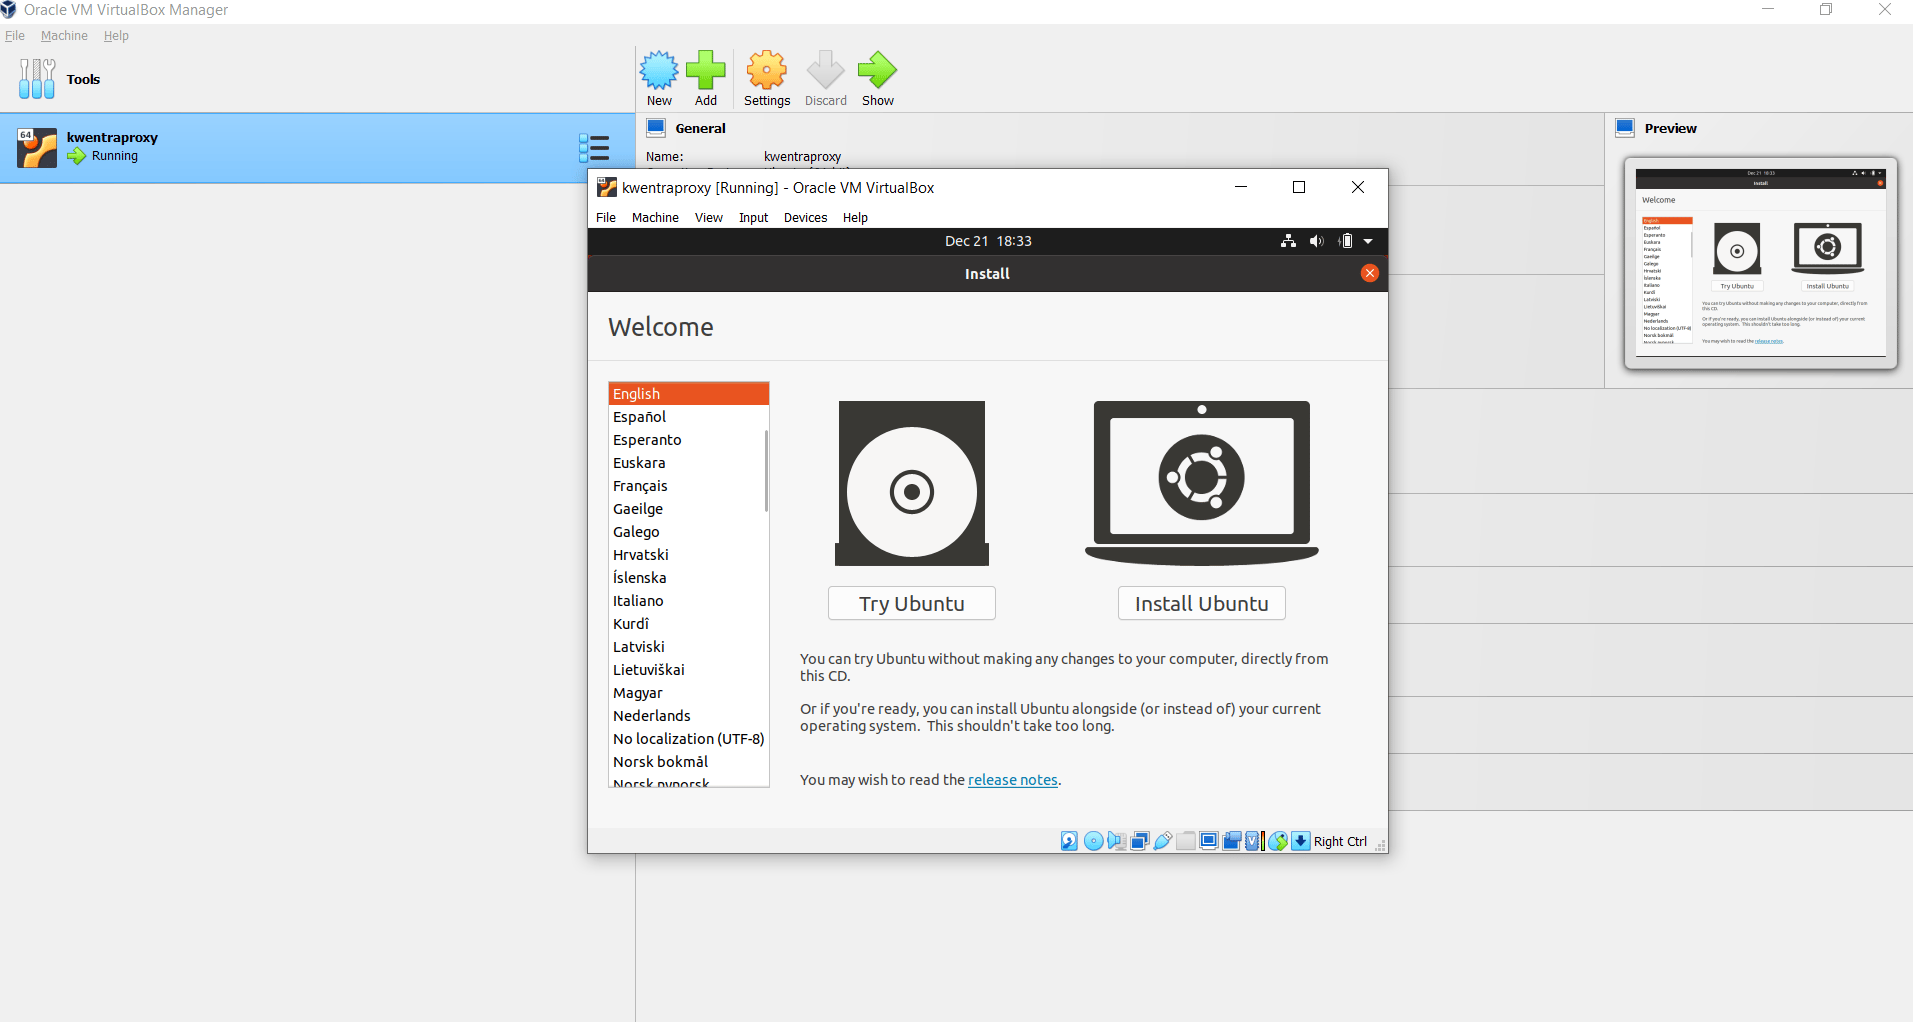Select Galego in the language list

click(x=689, y=532)
